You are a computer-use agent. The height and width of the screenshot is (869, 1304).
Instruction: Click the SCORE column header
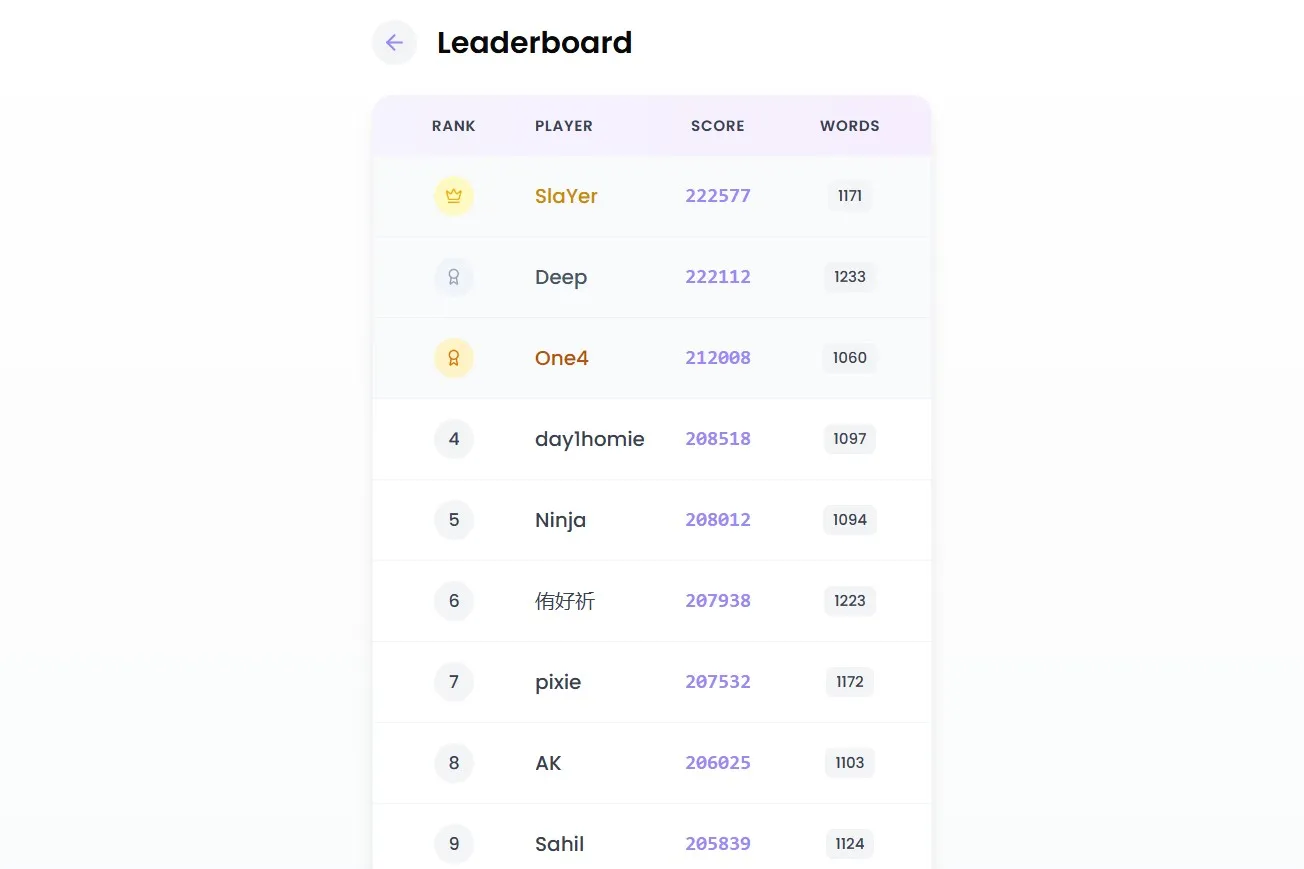[718, 126]
